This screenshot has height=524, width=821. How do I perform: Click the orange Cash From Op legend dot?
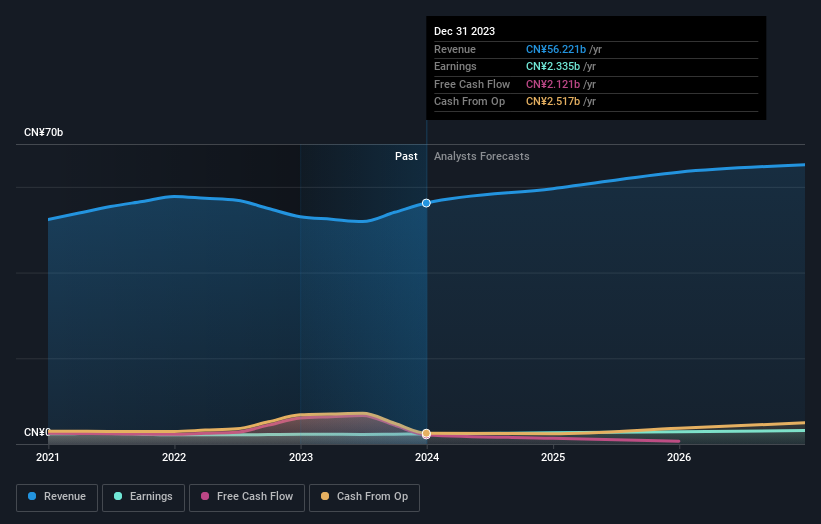[x=325, y=496]
